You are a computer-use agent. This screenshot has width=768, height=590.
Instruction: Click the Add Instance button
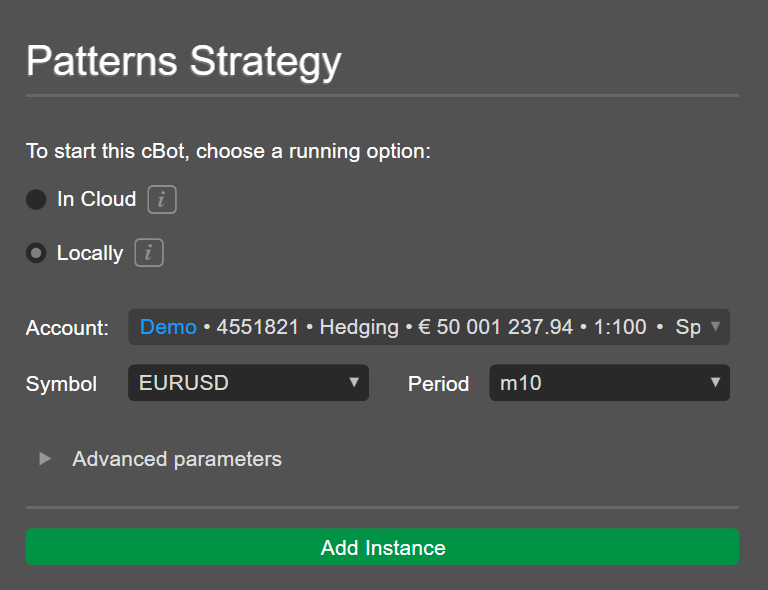pos(382,547)
